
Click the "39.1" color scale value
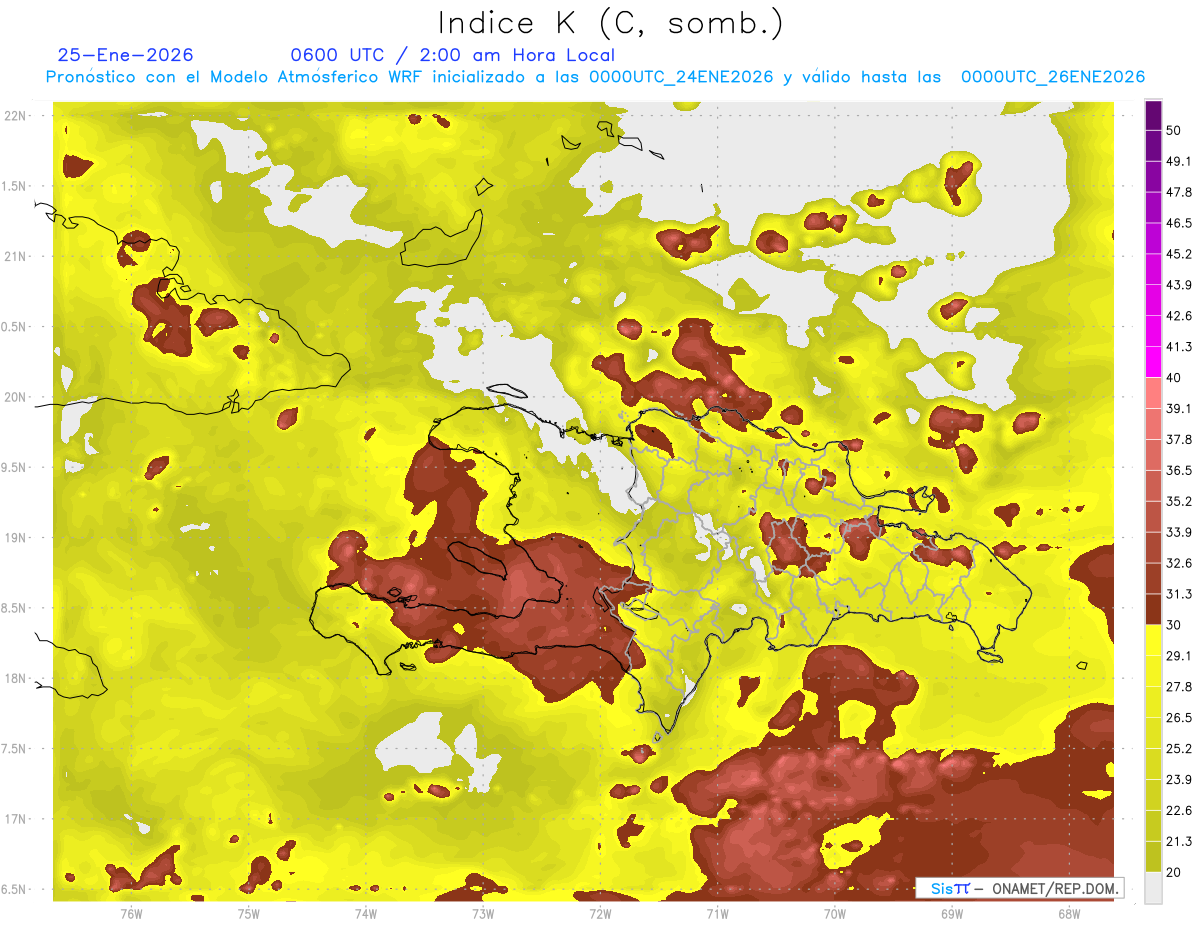(x=1179, y=409)
